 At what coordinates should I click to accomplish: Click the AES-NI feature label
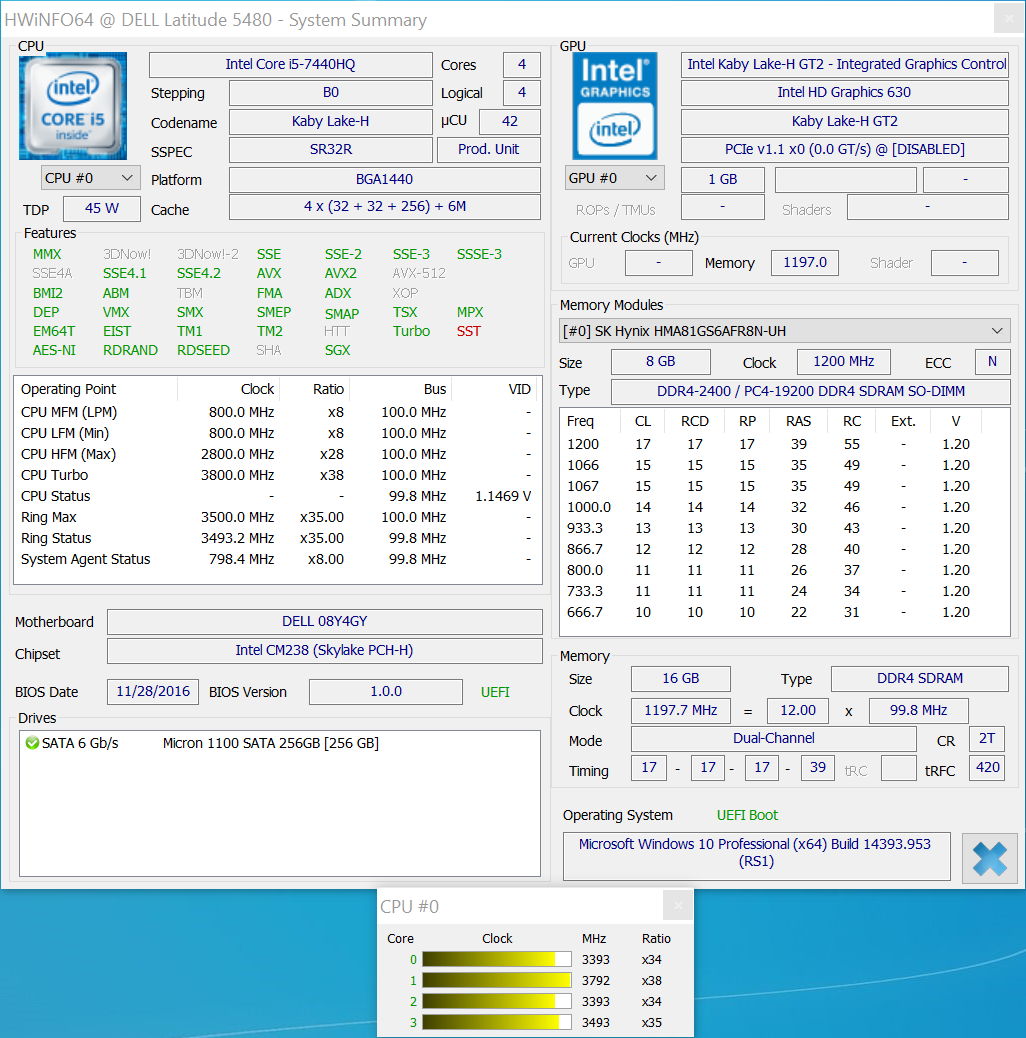click(54, 350)
